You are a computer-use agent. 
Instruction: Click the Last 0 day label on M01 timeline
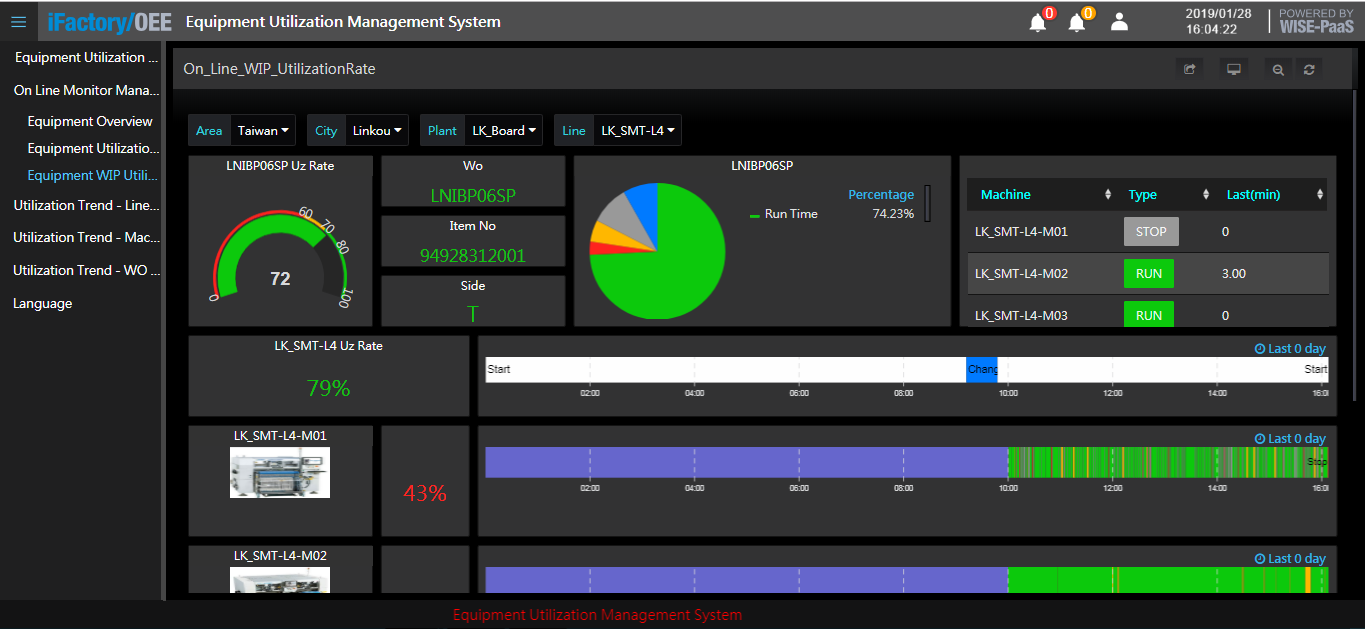pos(1290,439)
